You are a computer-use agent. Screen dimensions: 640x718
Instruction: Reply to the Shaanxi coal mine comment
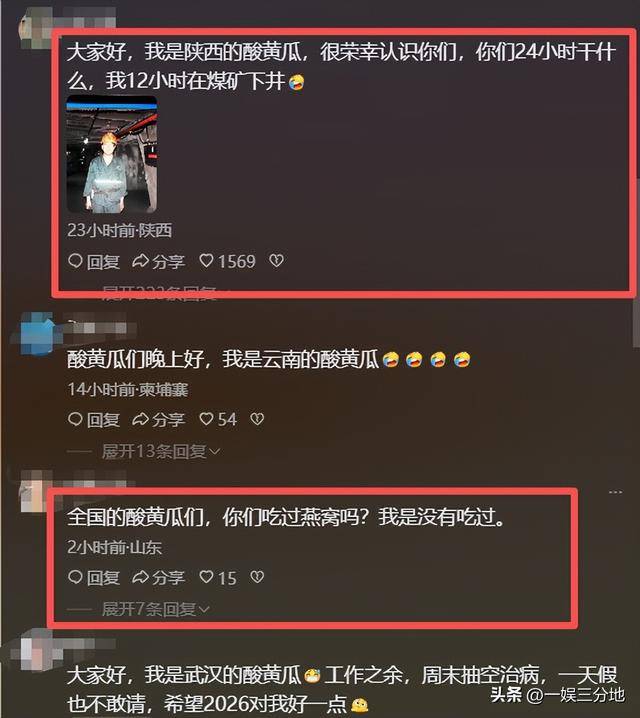coord(94,261)
